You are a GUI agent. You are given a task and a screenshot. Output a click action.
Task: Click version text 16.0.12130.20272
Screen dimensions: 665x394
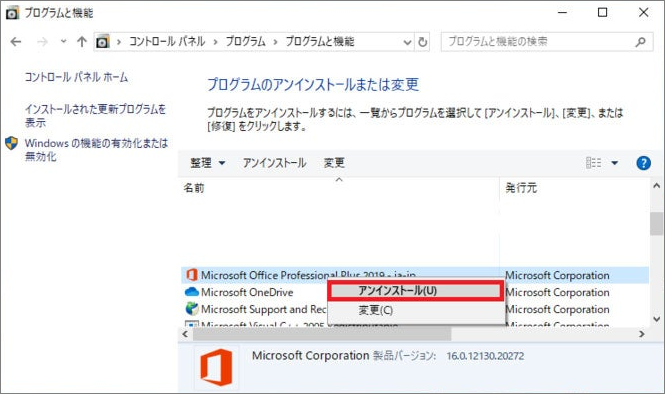(x=485, y=356)
